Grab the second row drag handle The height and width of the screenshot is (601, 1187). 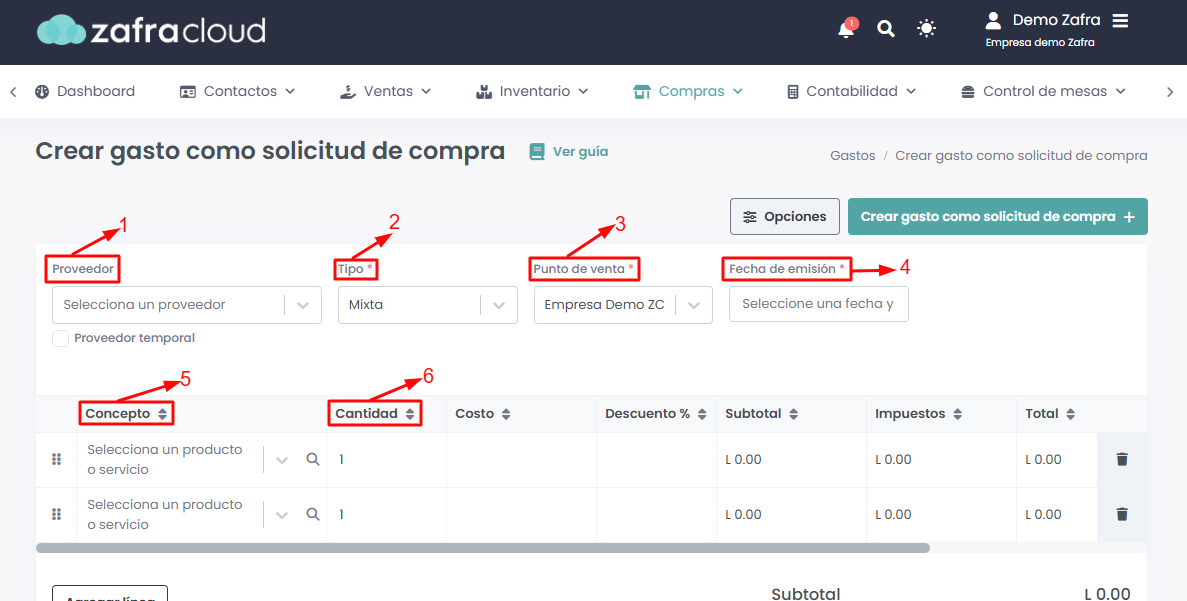(56, 515)
